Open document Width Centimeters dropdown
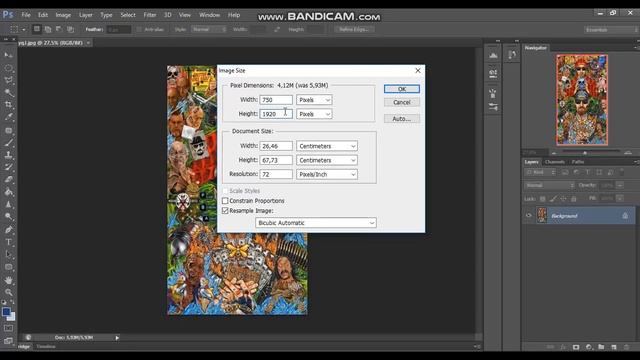The width and height of the screenshot is (640, 360). point(327,146)
